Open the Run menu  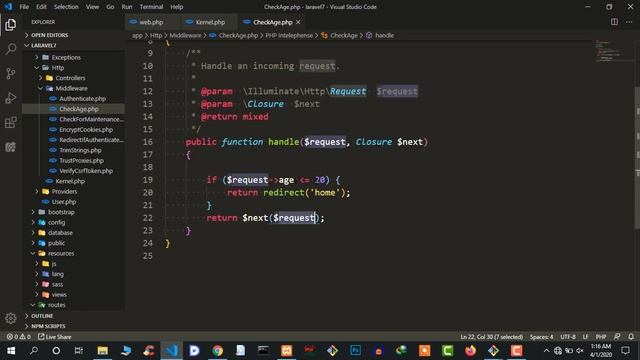coord(127,7)
